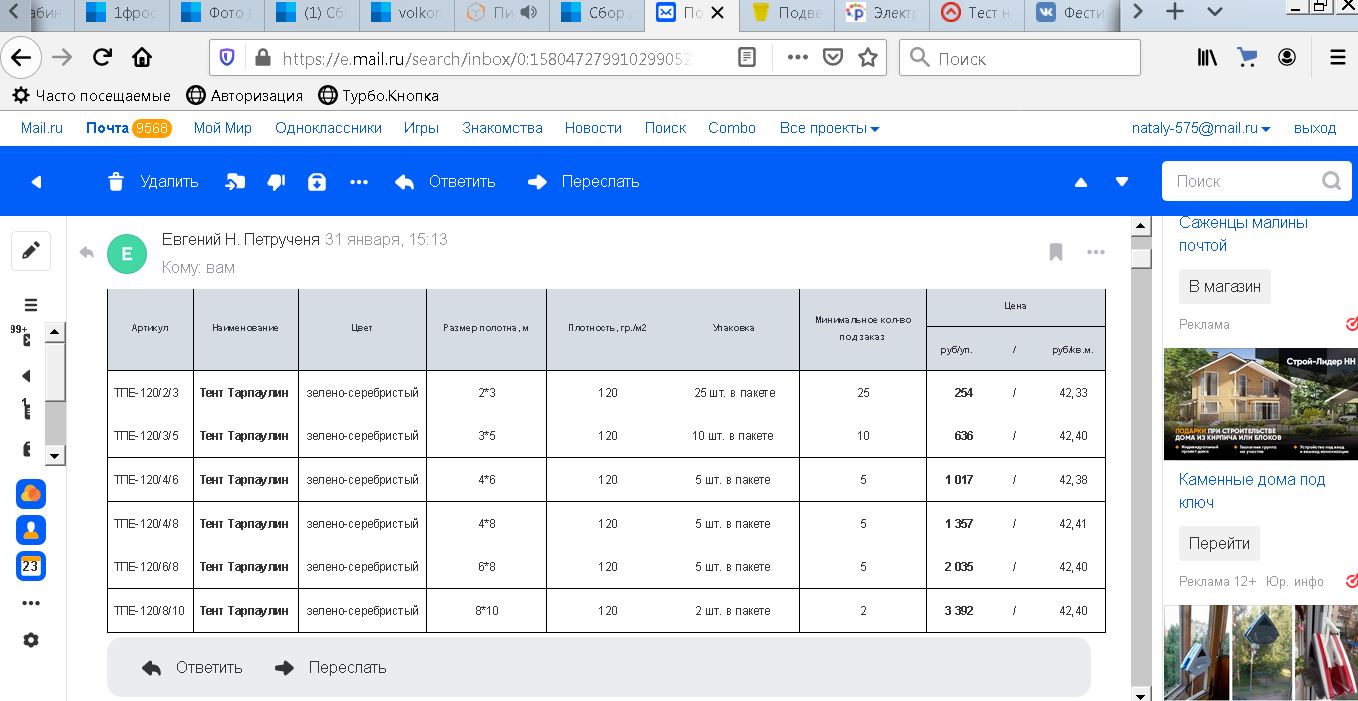Open the list-all-tabs chevron
The width and height of the screenshot is (1358, 701).
pyautogui.click(x=1214, y=12)
